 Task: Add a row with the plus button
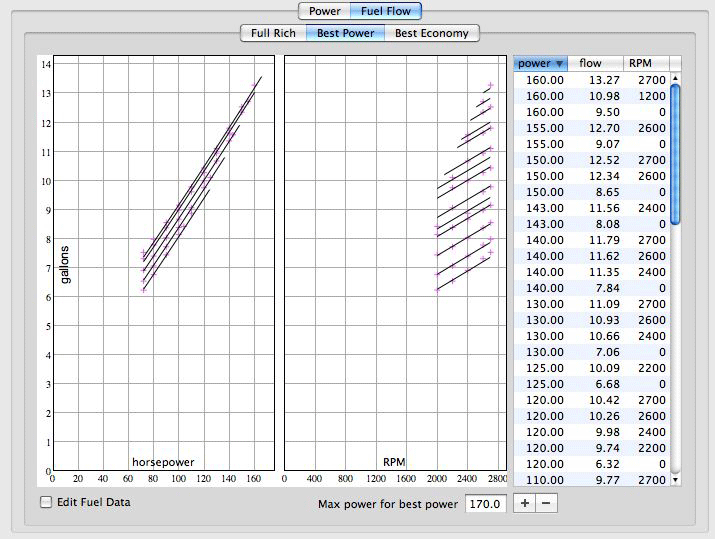pyautogui.click(x=524, y=503)
